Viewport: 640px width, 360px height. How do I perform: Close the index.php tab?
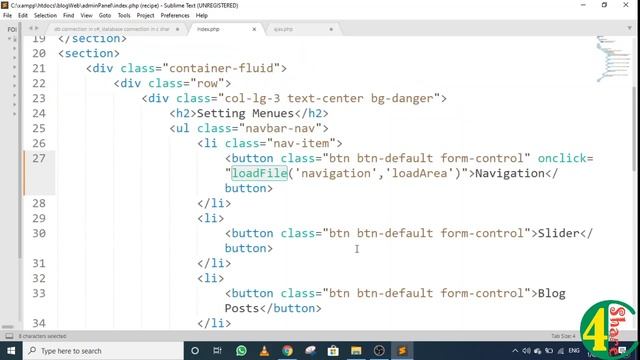point(254,29)
